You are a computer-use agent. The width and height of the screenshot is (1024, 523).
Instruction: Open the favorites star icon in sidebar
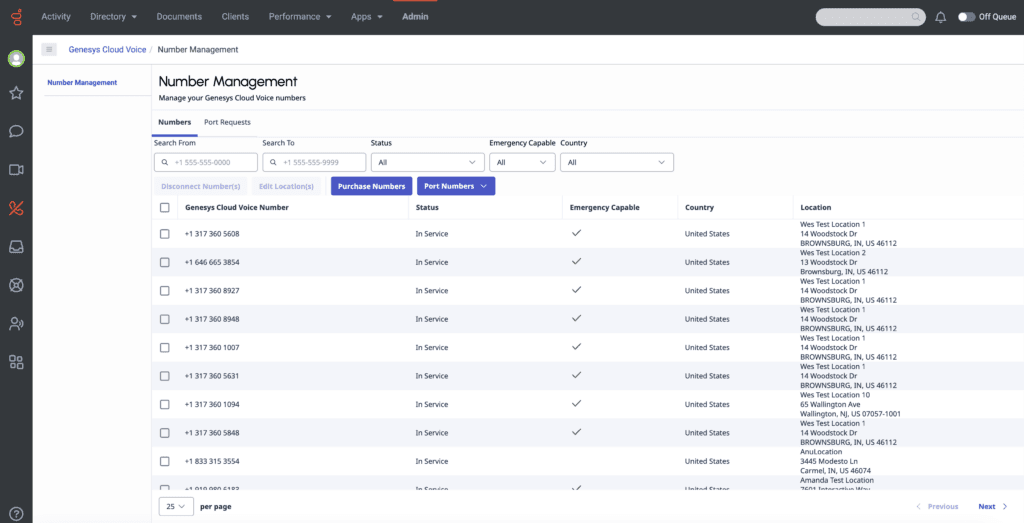coord(16,93)
